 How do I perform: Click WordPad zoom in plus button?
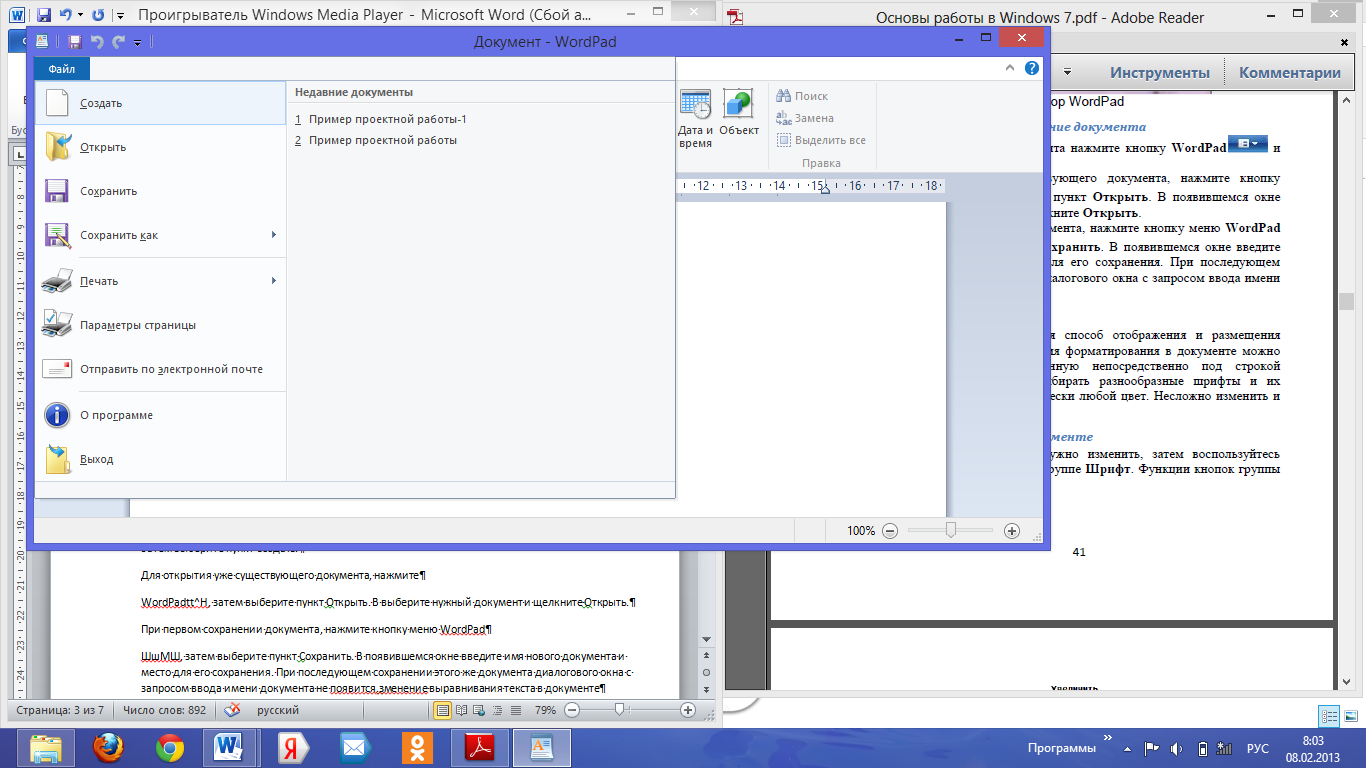click(1012, 531)
